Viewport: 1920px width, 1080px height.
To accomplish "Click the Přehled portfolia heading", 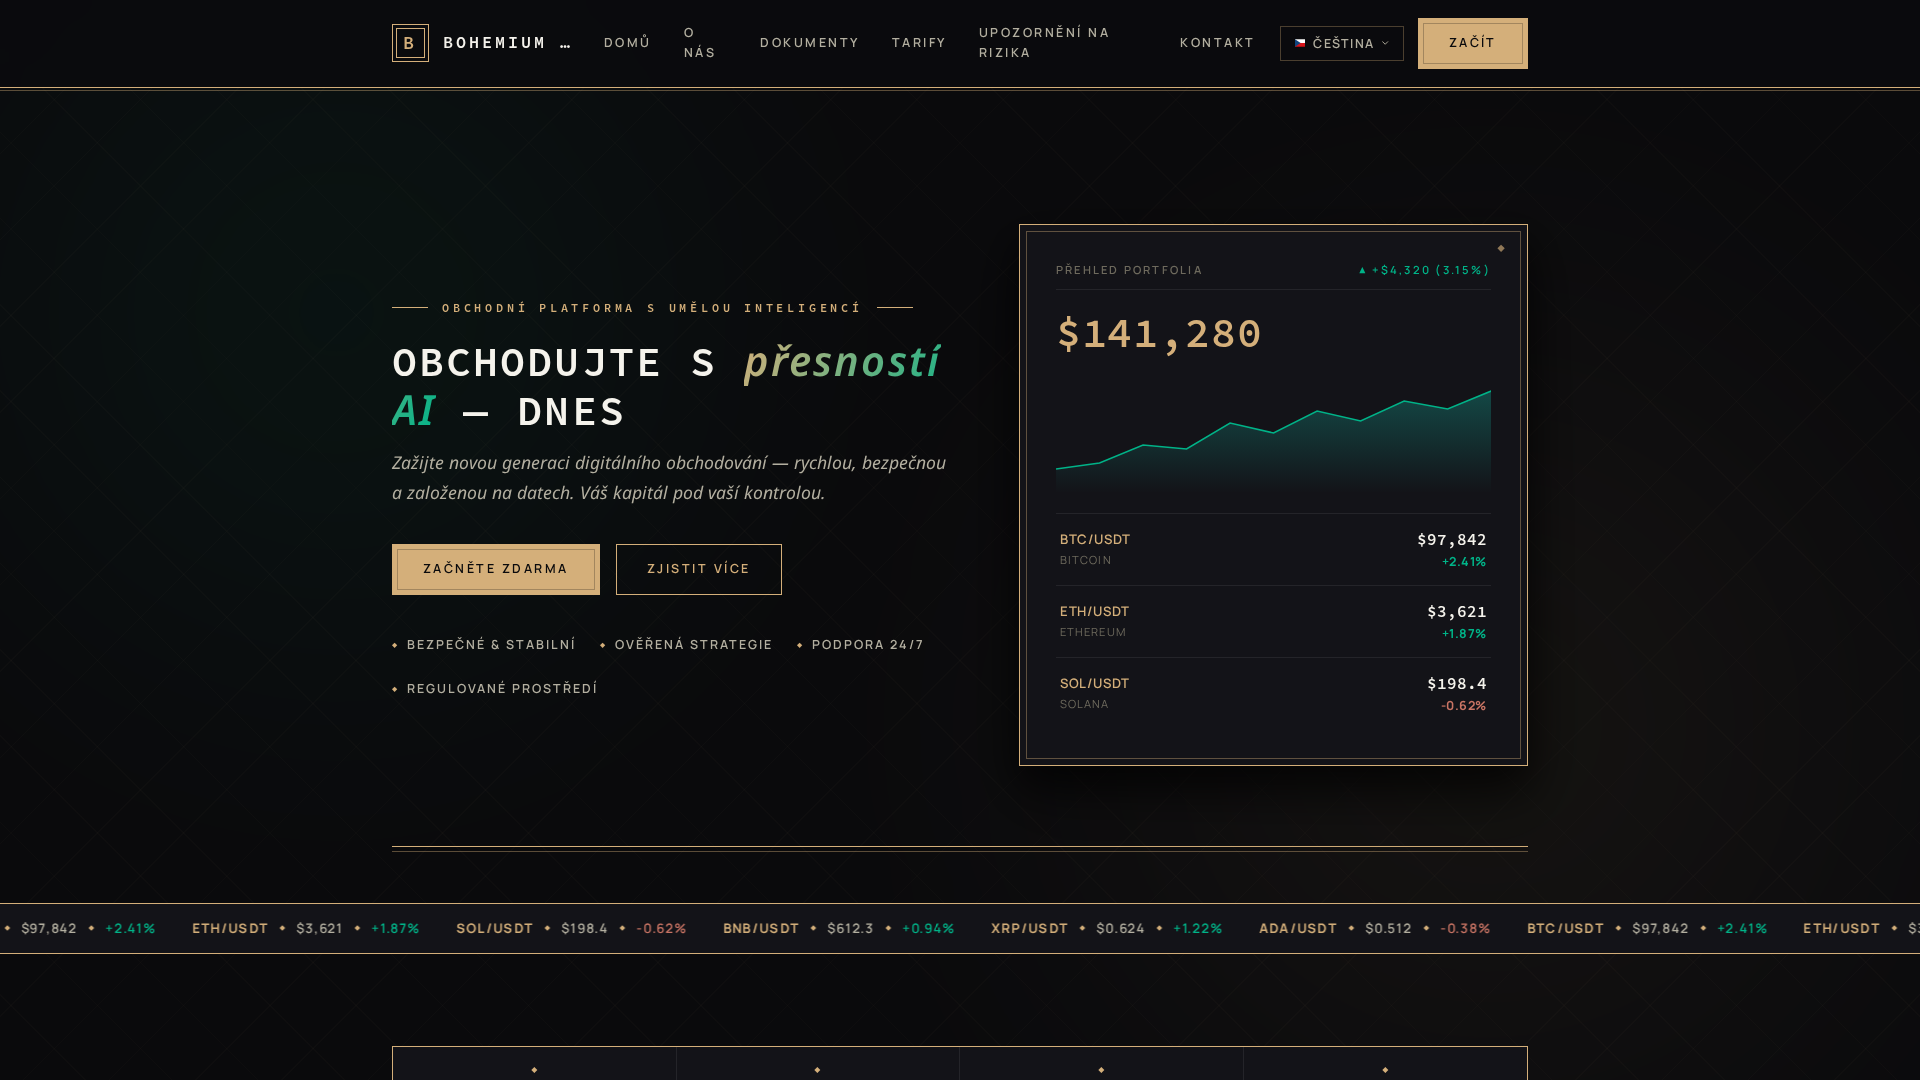I will (1129, 270).
